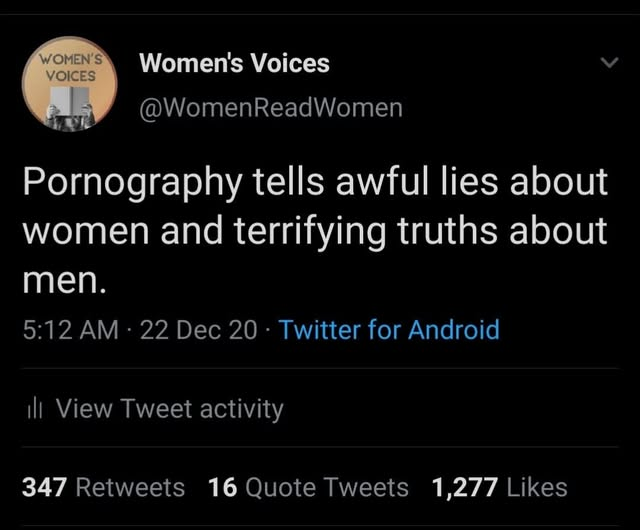The image size is (640, 530).
Task: Open the @WomenReadWomen handle
Action: pyautogui.click(x=271, y=107)
